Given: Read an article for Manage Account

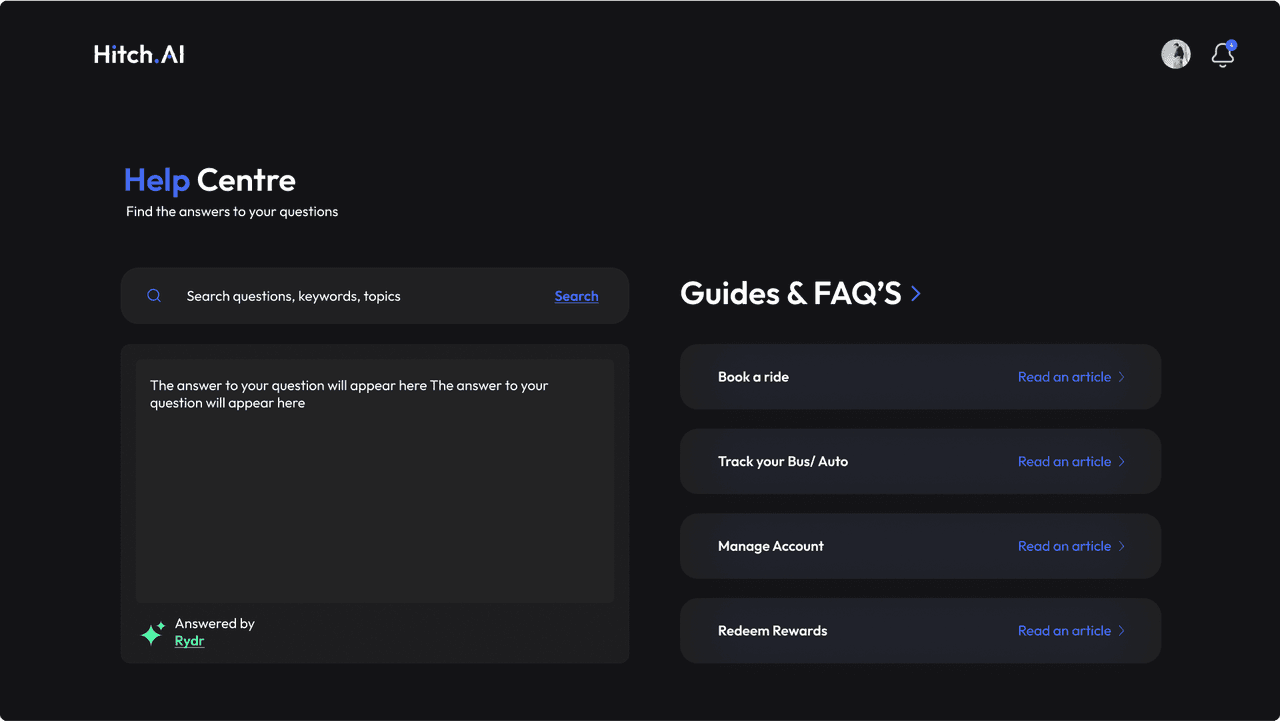Looking at the screenshot, I should (x=1064, y=546).
